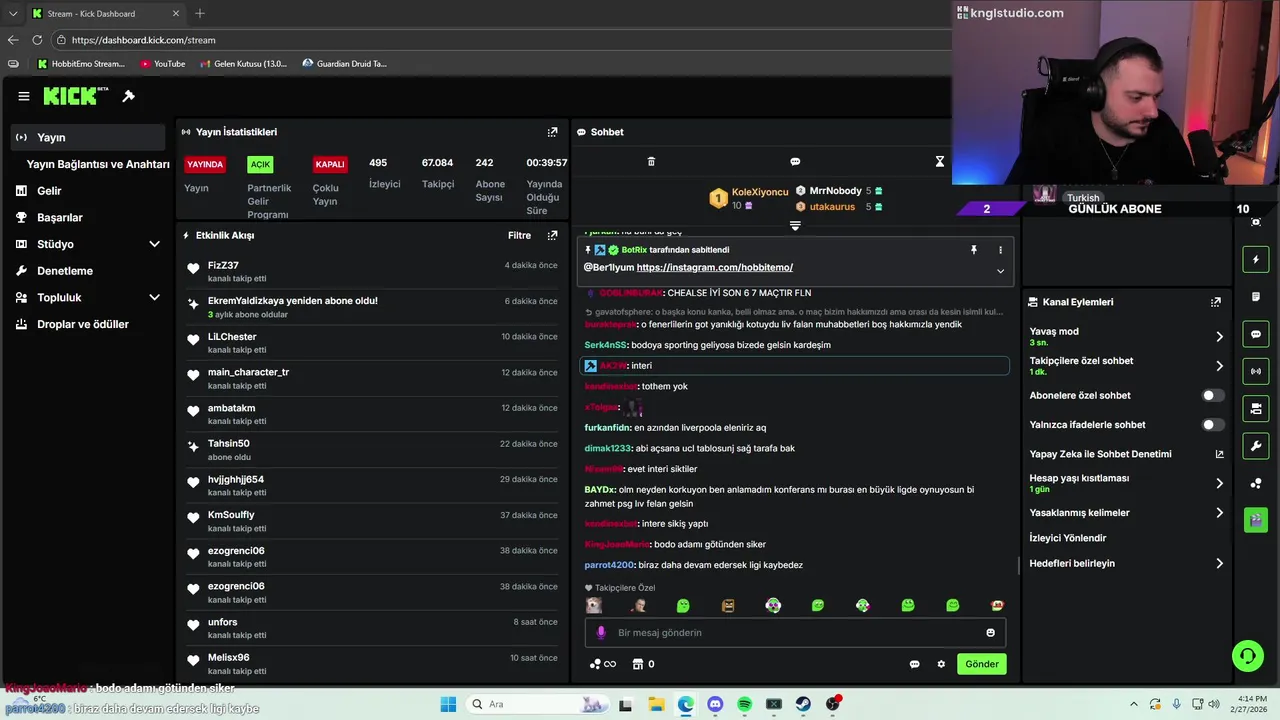Viewport: 1280px width, 720px height.
Task: Open the headset support button at the bottom right
Action: [1248, 656]
